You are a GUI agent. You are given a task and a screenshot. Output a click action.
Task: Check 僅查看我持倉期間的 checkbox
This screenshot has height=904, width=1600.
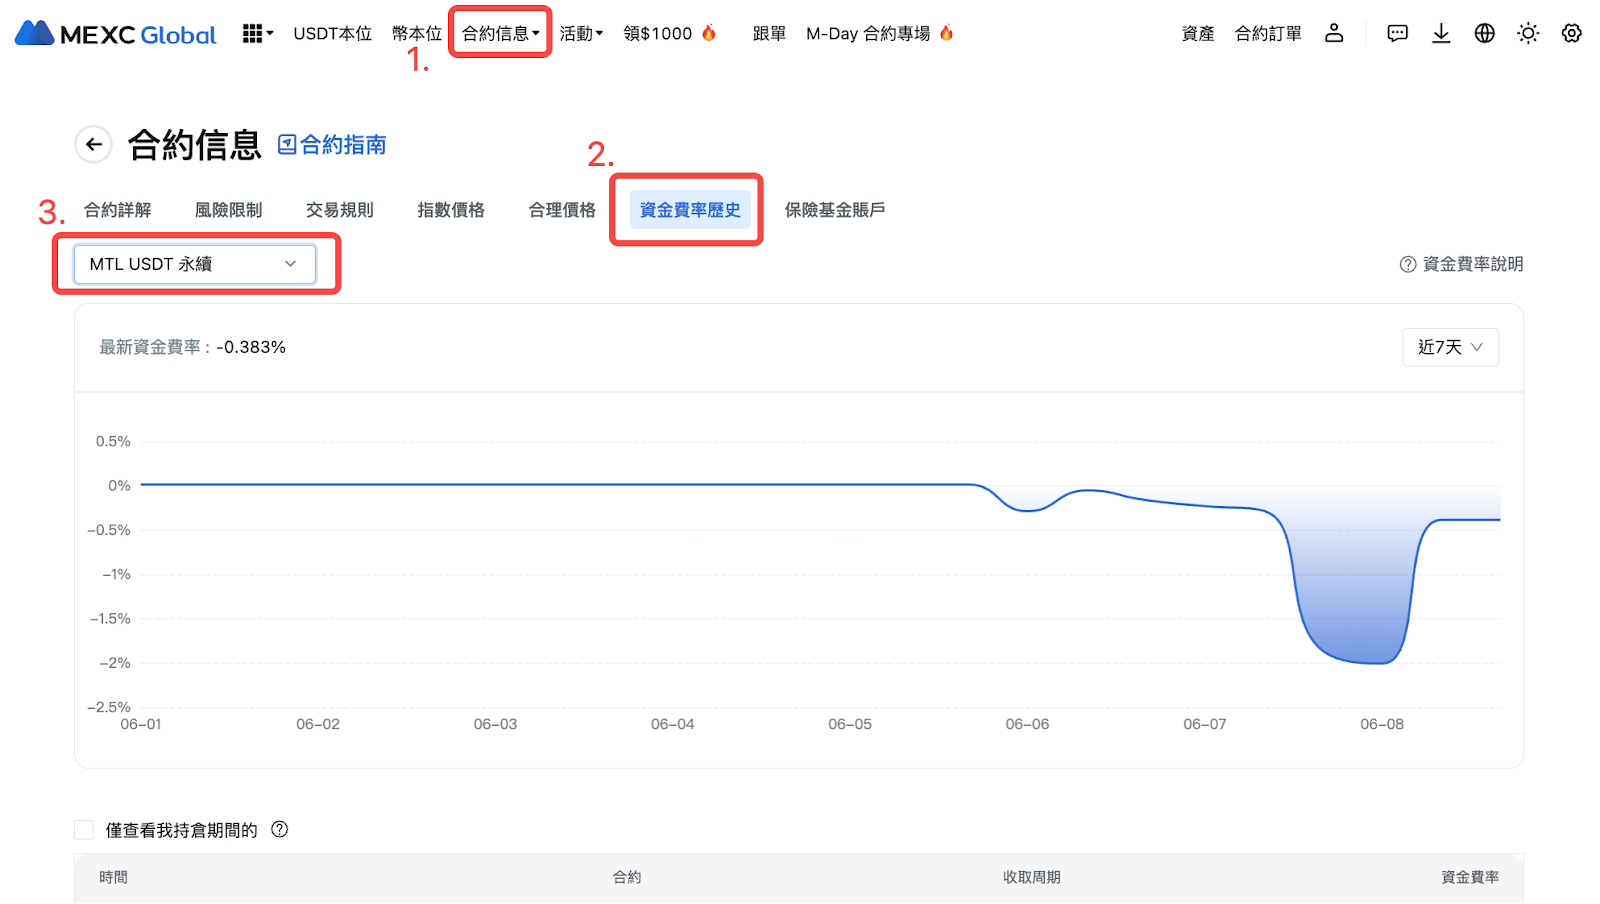85,830
